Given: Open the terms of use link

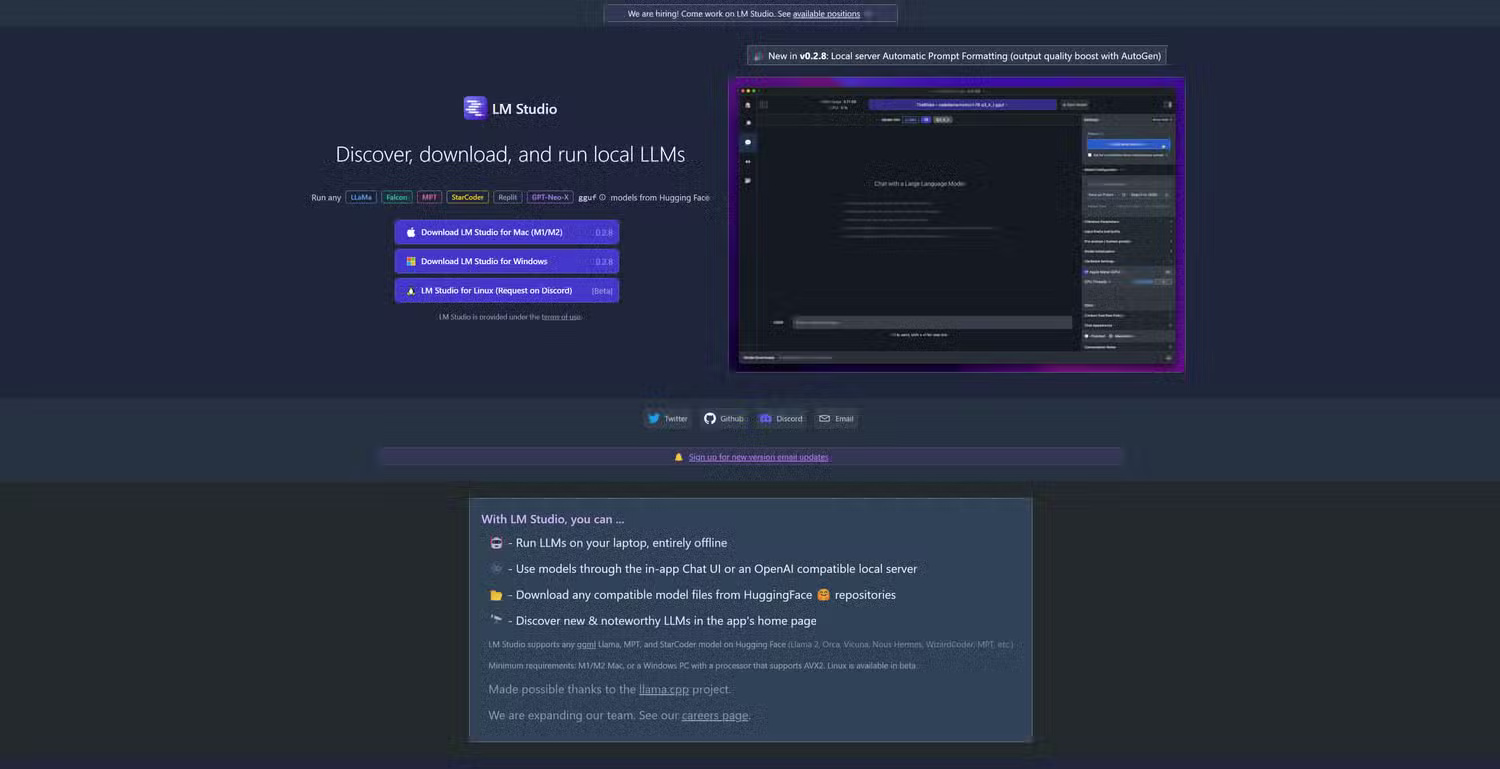Looking at the screenshot, I should click(561, 317).
